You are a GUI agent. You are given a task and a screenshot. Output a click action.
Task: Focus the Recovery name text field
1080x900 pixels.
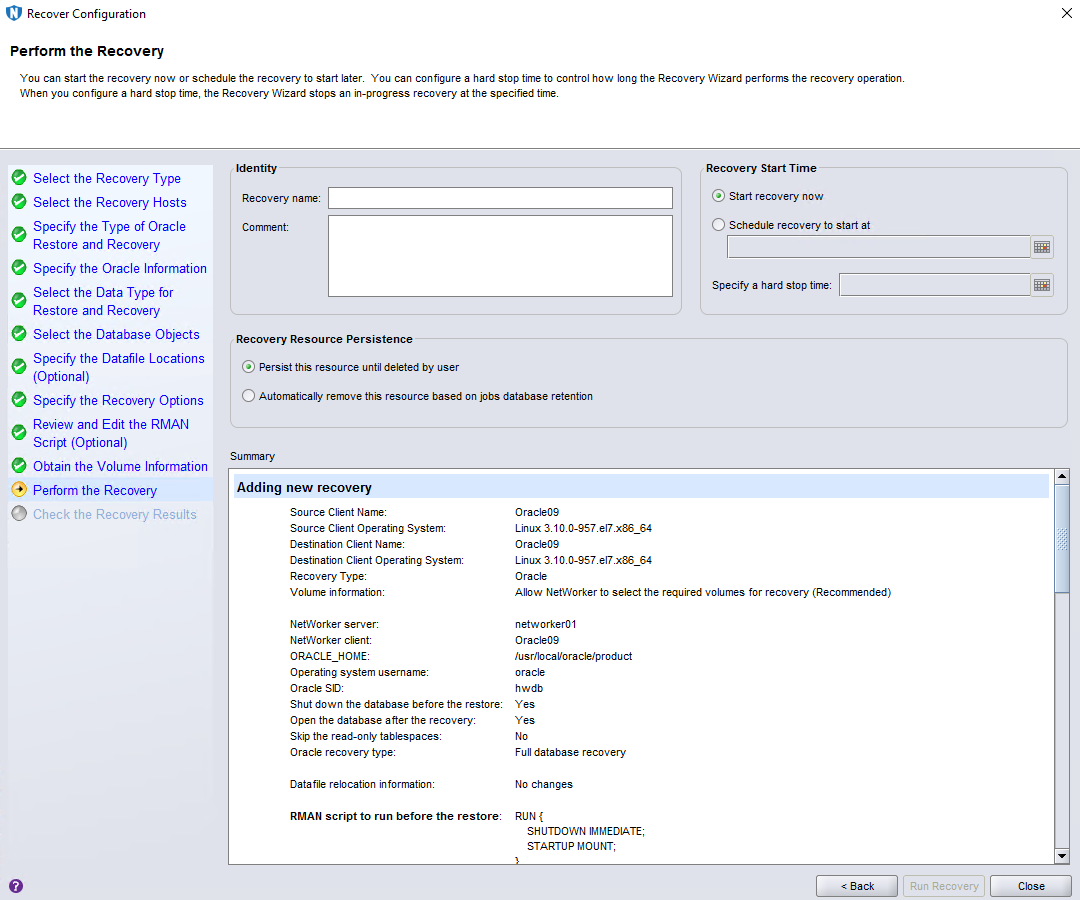coord(500,198)
